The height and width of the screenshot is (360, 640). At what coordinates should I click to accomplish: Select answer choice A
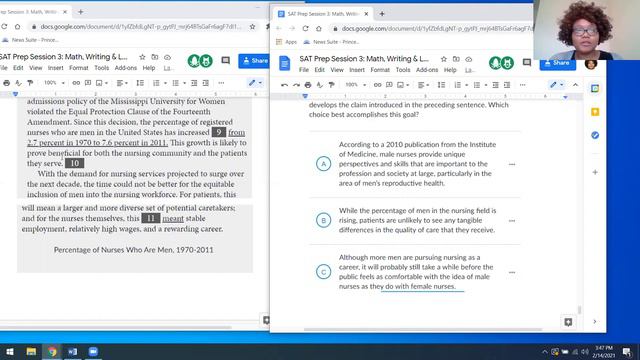(x=323, y=164)
